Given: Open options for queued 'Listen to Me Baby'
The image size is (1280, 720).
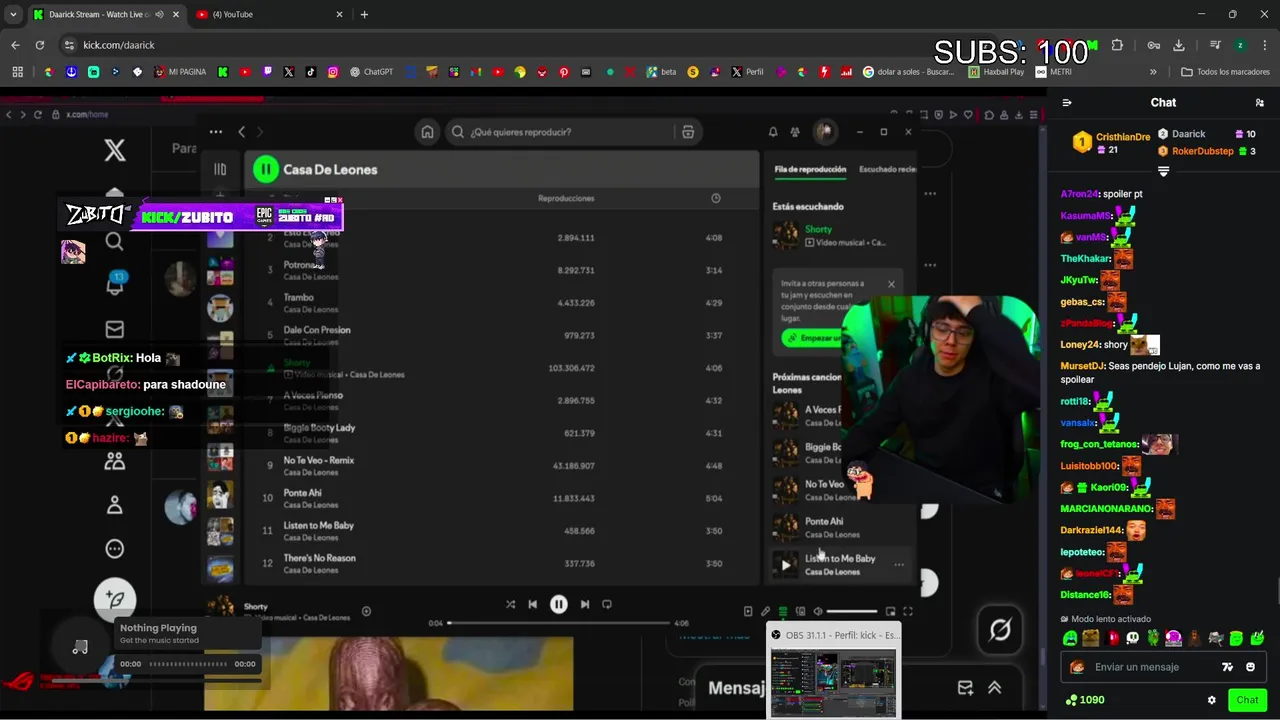Looking at the screenshot, I should [898, 565].
